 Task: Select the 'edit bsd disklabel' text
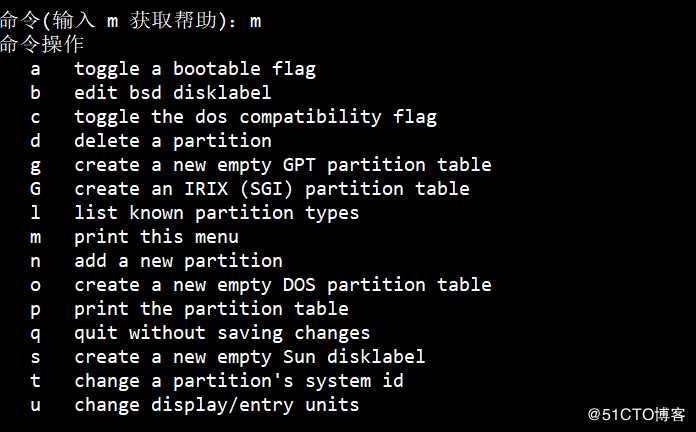tap(172, 93)
